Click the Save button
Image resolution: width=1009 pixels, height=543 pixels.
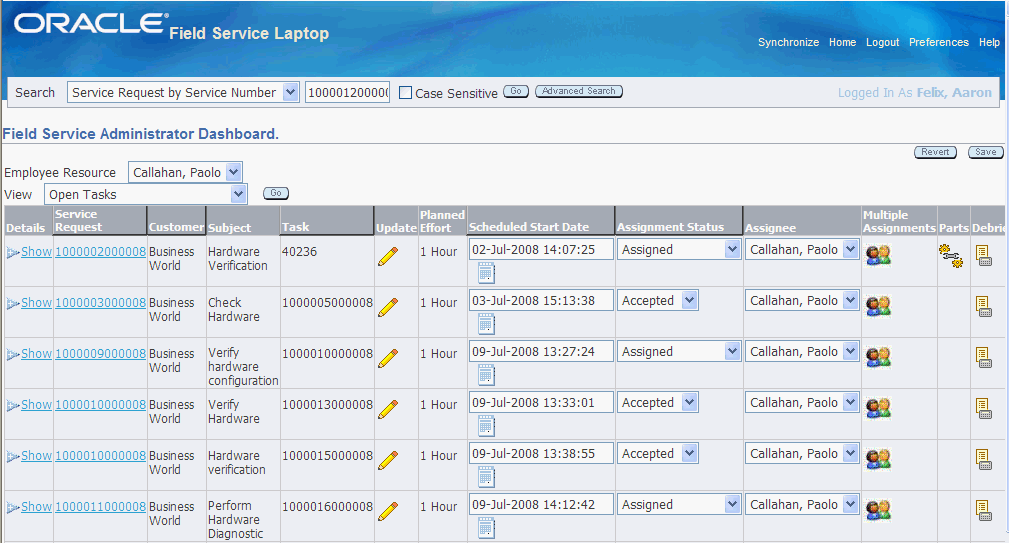pyautogui.click(x=985, y=152)
